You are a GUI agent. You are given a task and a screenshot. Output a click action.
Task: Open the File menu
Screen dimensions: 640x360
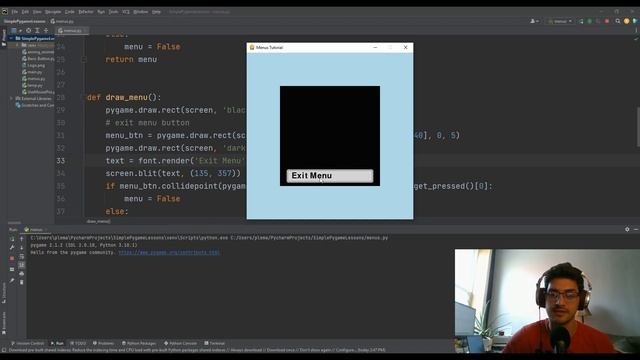pyautogui.click(x=15, y=12)
